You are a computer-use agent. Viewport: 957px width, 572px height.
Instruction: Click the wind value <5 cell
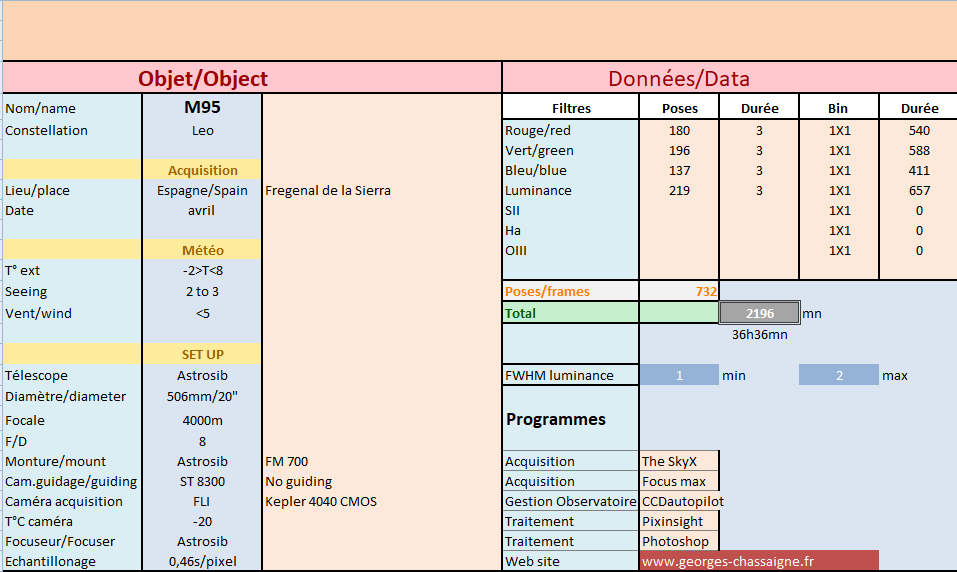[202, 313]
